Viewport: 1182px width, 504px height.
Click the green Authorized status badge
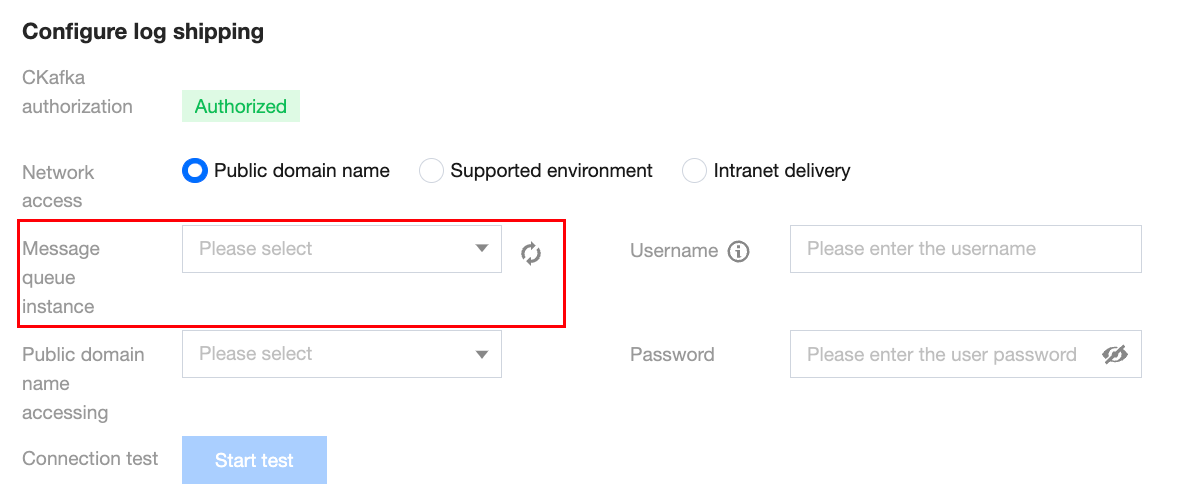pyautogui.click(x=241, y=106)
